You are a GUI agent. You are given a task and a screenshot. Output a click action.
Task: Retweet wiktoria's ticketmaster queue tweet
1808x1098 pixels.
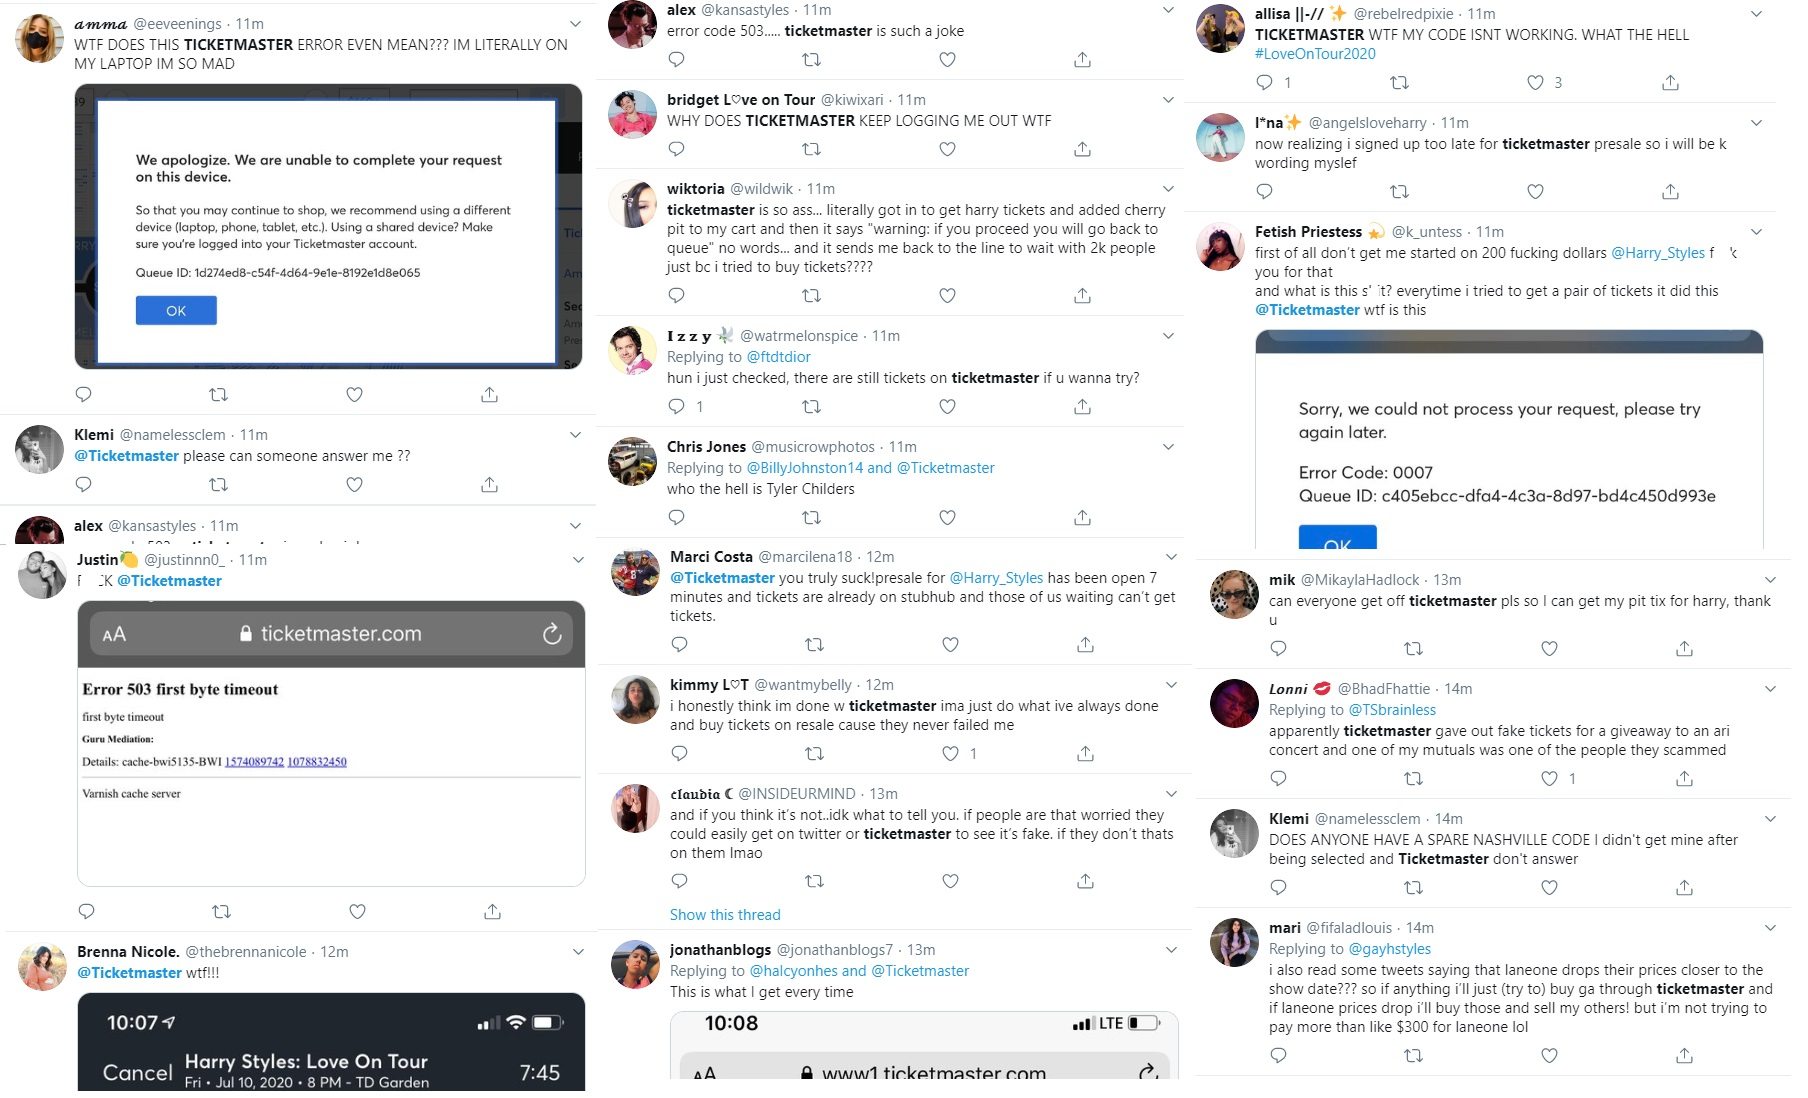(x=812, y=296)
